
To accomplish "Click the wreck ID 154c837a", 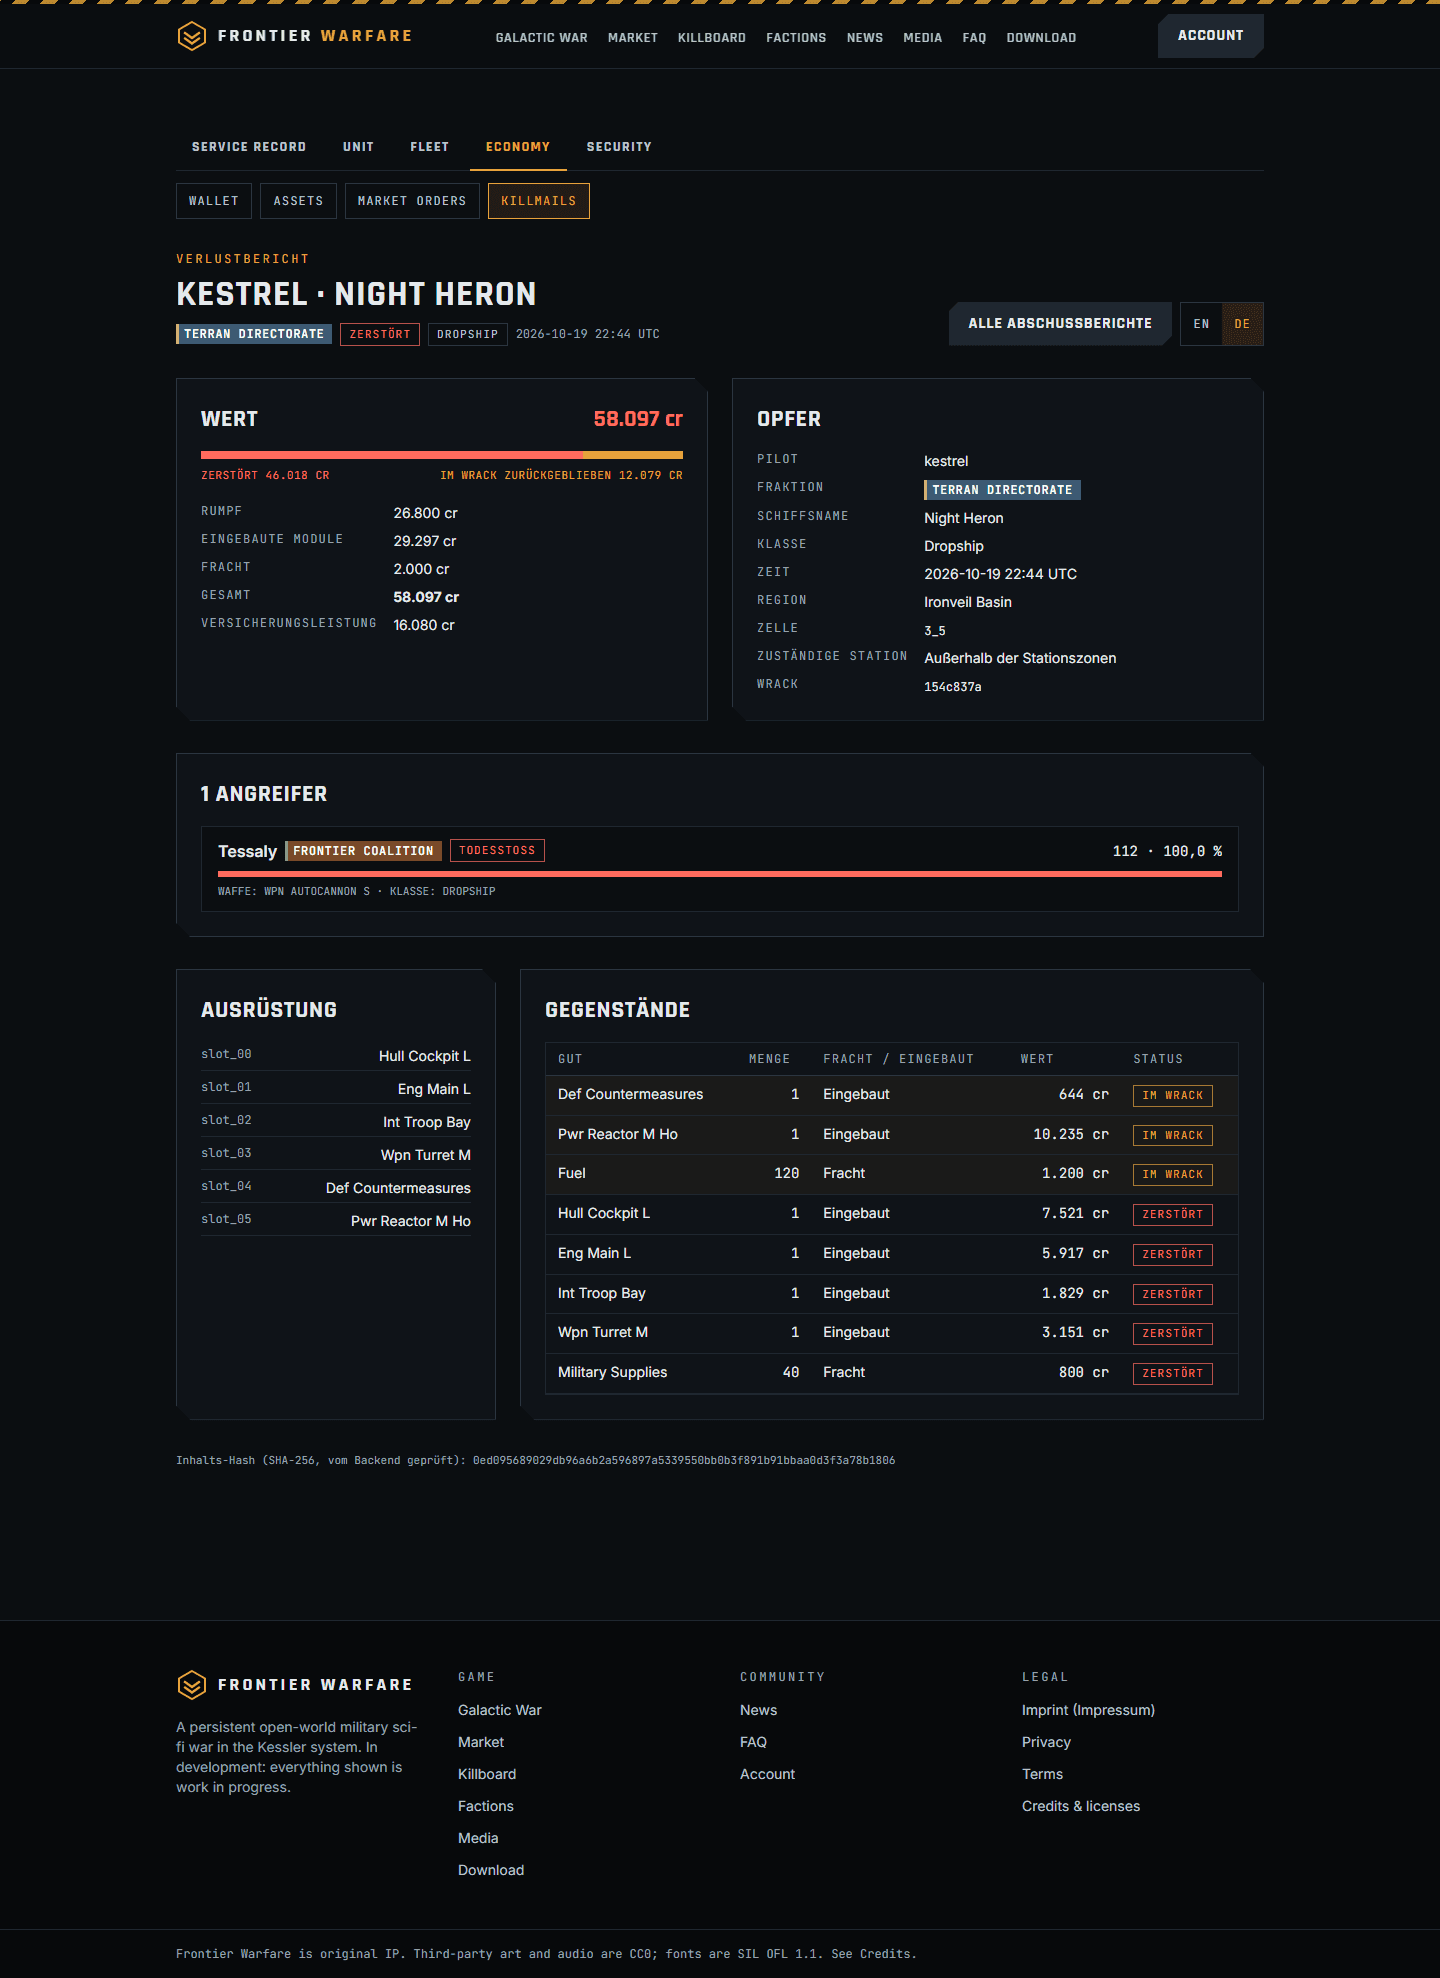I will (x=953, y=687).
